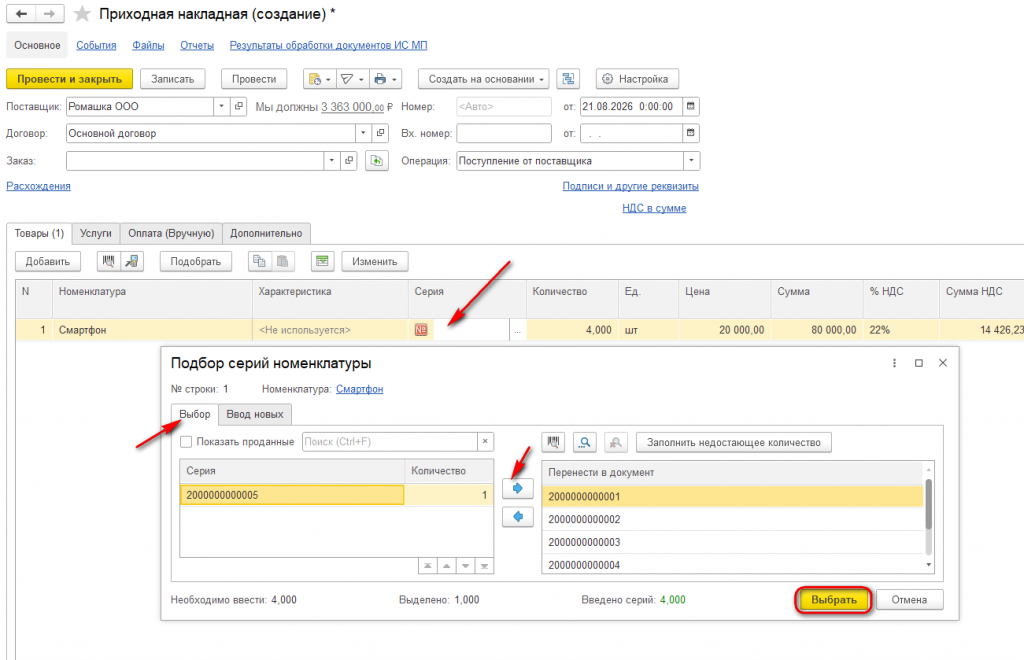Expand the Поставщик dropdown list
This screenshot has width=1024, height=660.
pos(221,106)
